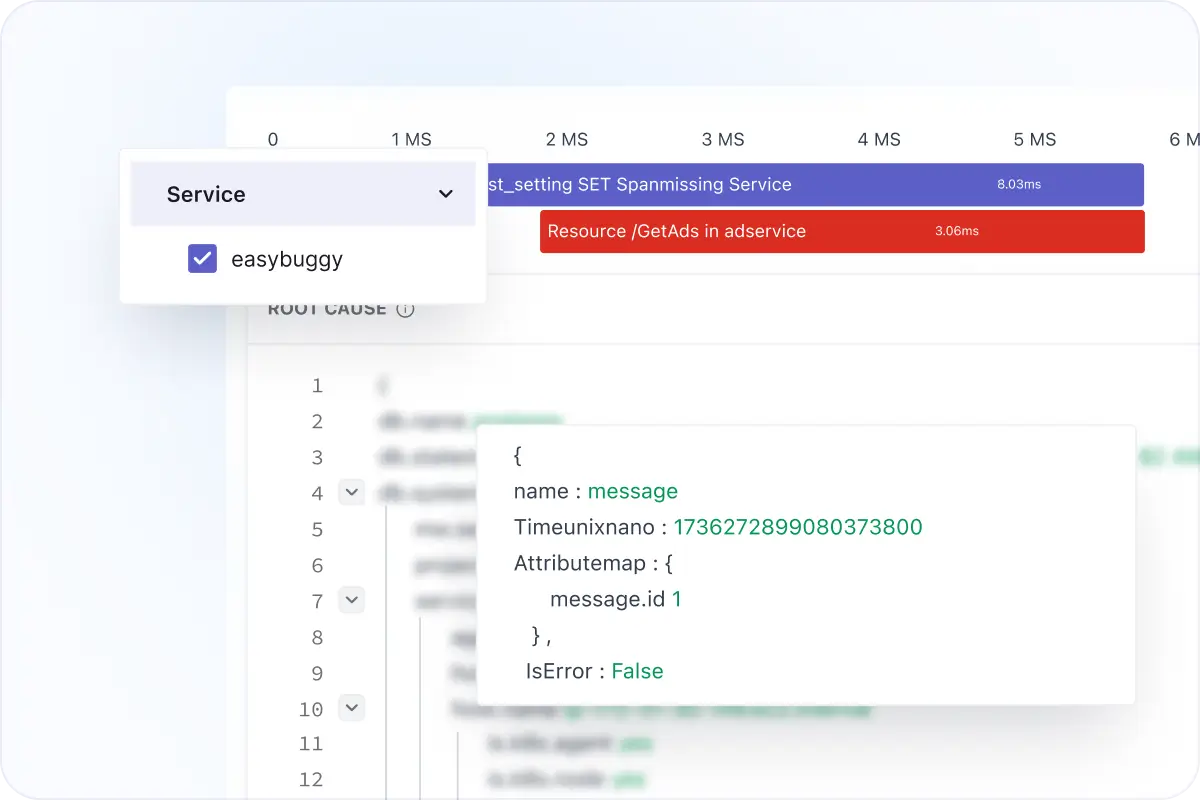1200x800 pixels.
Task: Click the 3.06ms duration on red span
Action: click(956, 231)
